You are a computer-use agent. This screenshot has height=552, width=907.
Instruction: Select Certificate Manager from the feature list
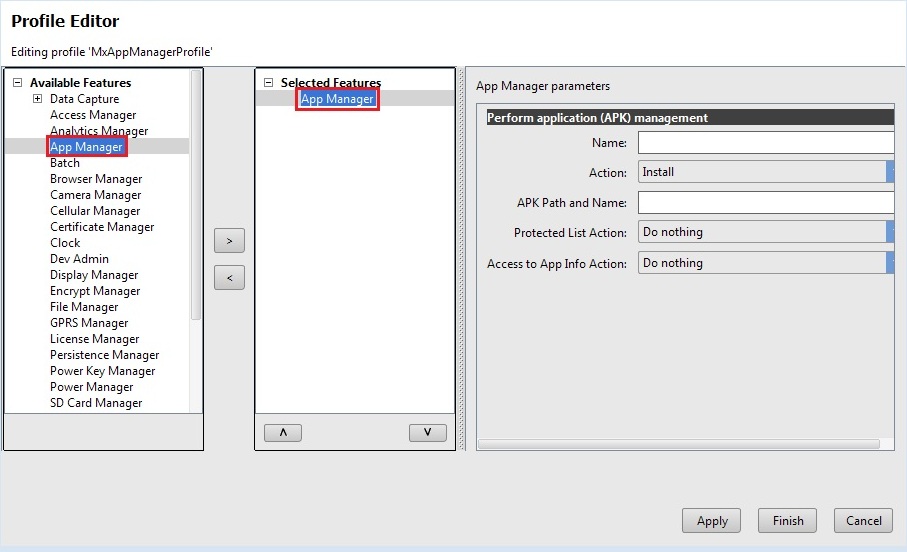(102, 227)
